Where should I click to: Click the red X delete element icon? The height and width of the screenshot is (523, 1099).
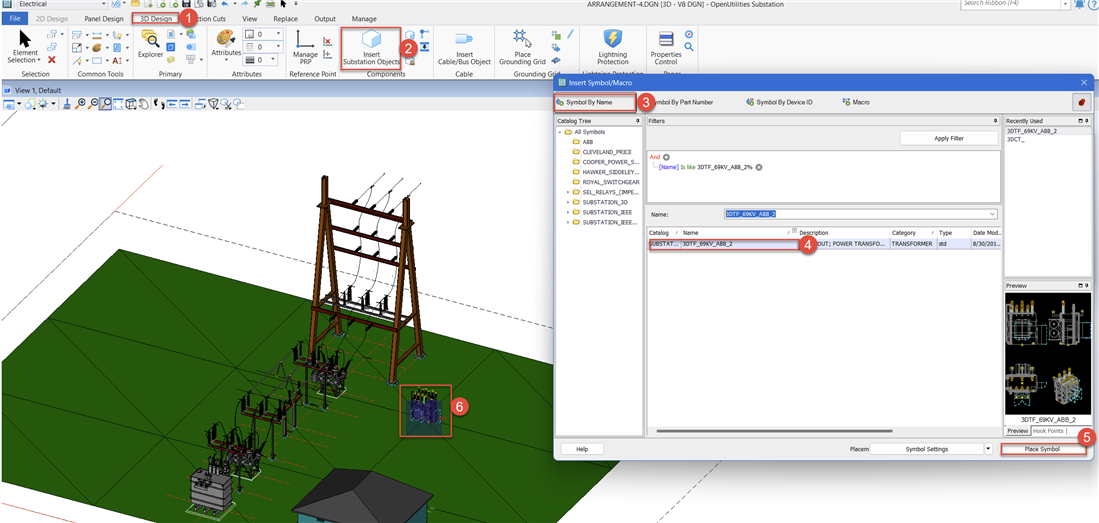pos(52,60)
